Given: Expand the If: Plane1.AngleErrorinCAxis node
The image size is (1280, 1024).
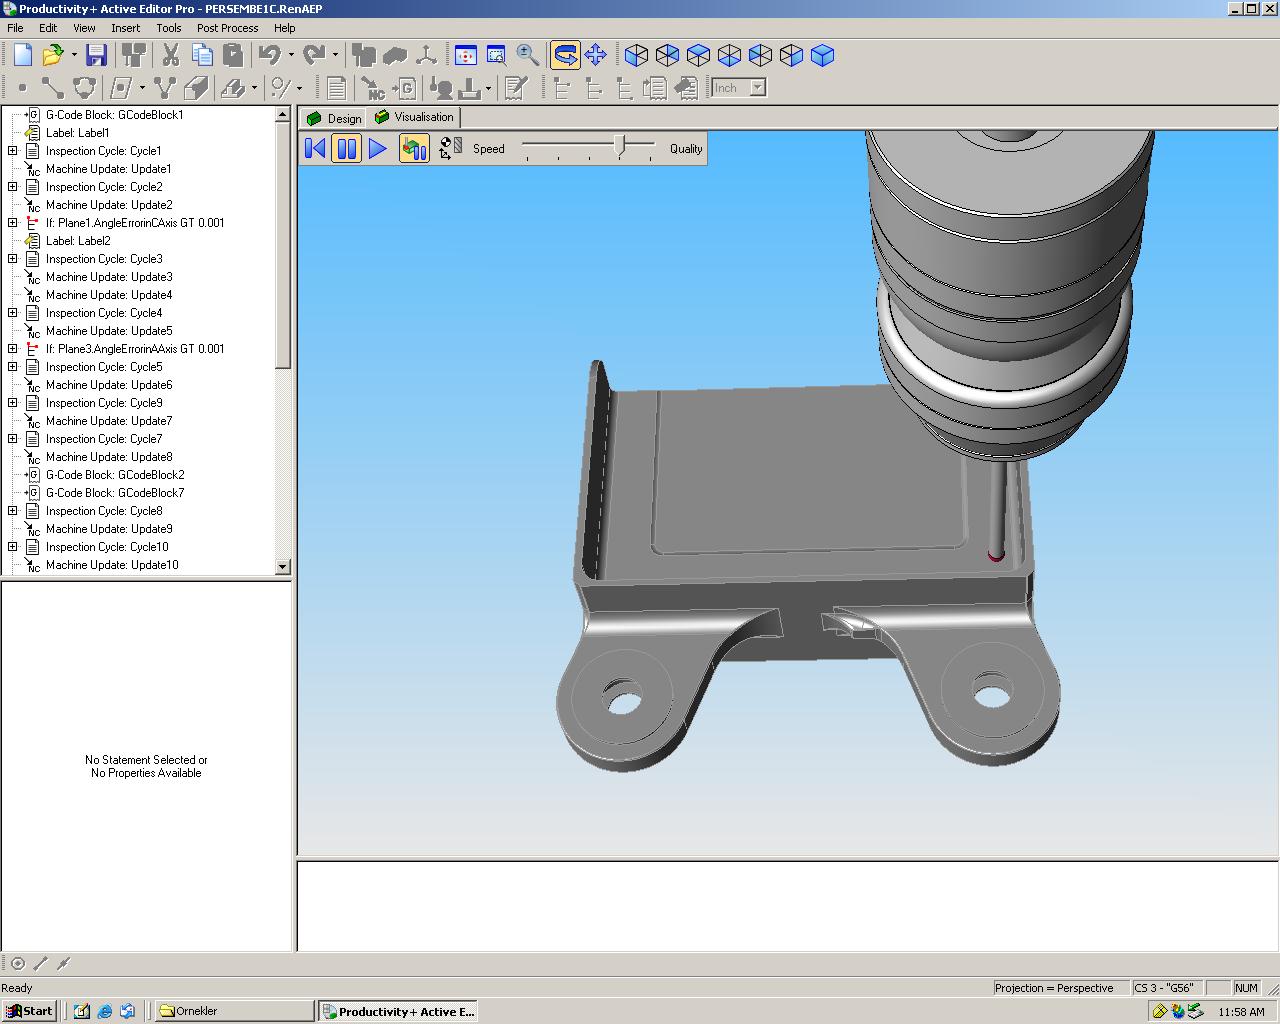Looking at the screenshot, I should pos(13,223).
